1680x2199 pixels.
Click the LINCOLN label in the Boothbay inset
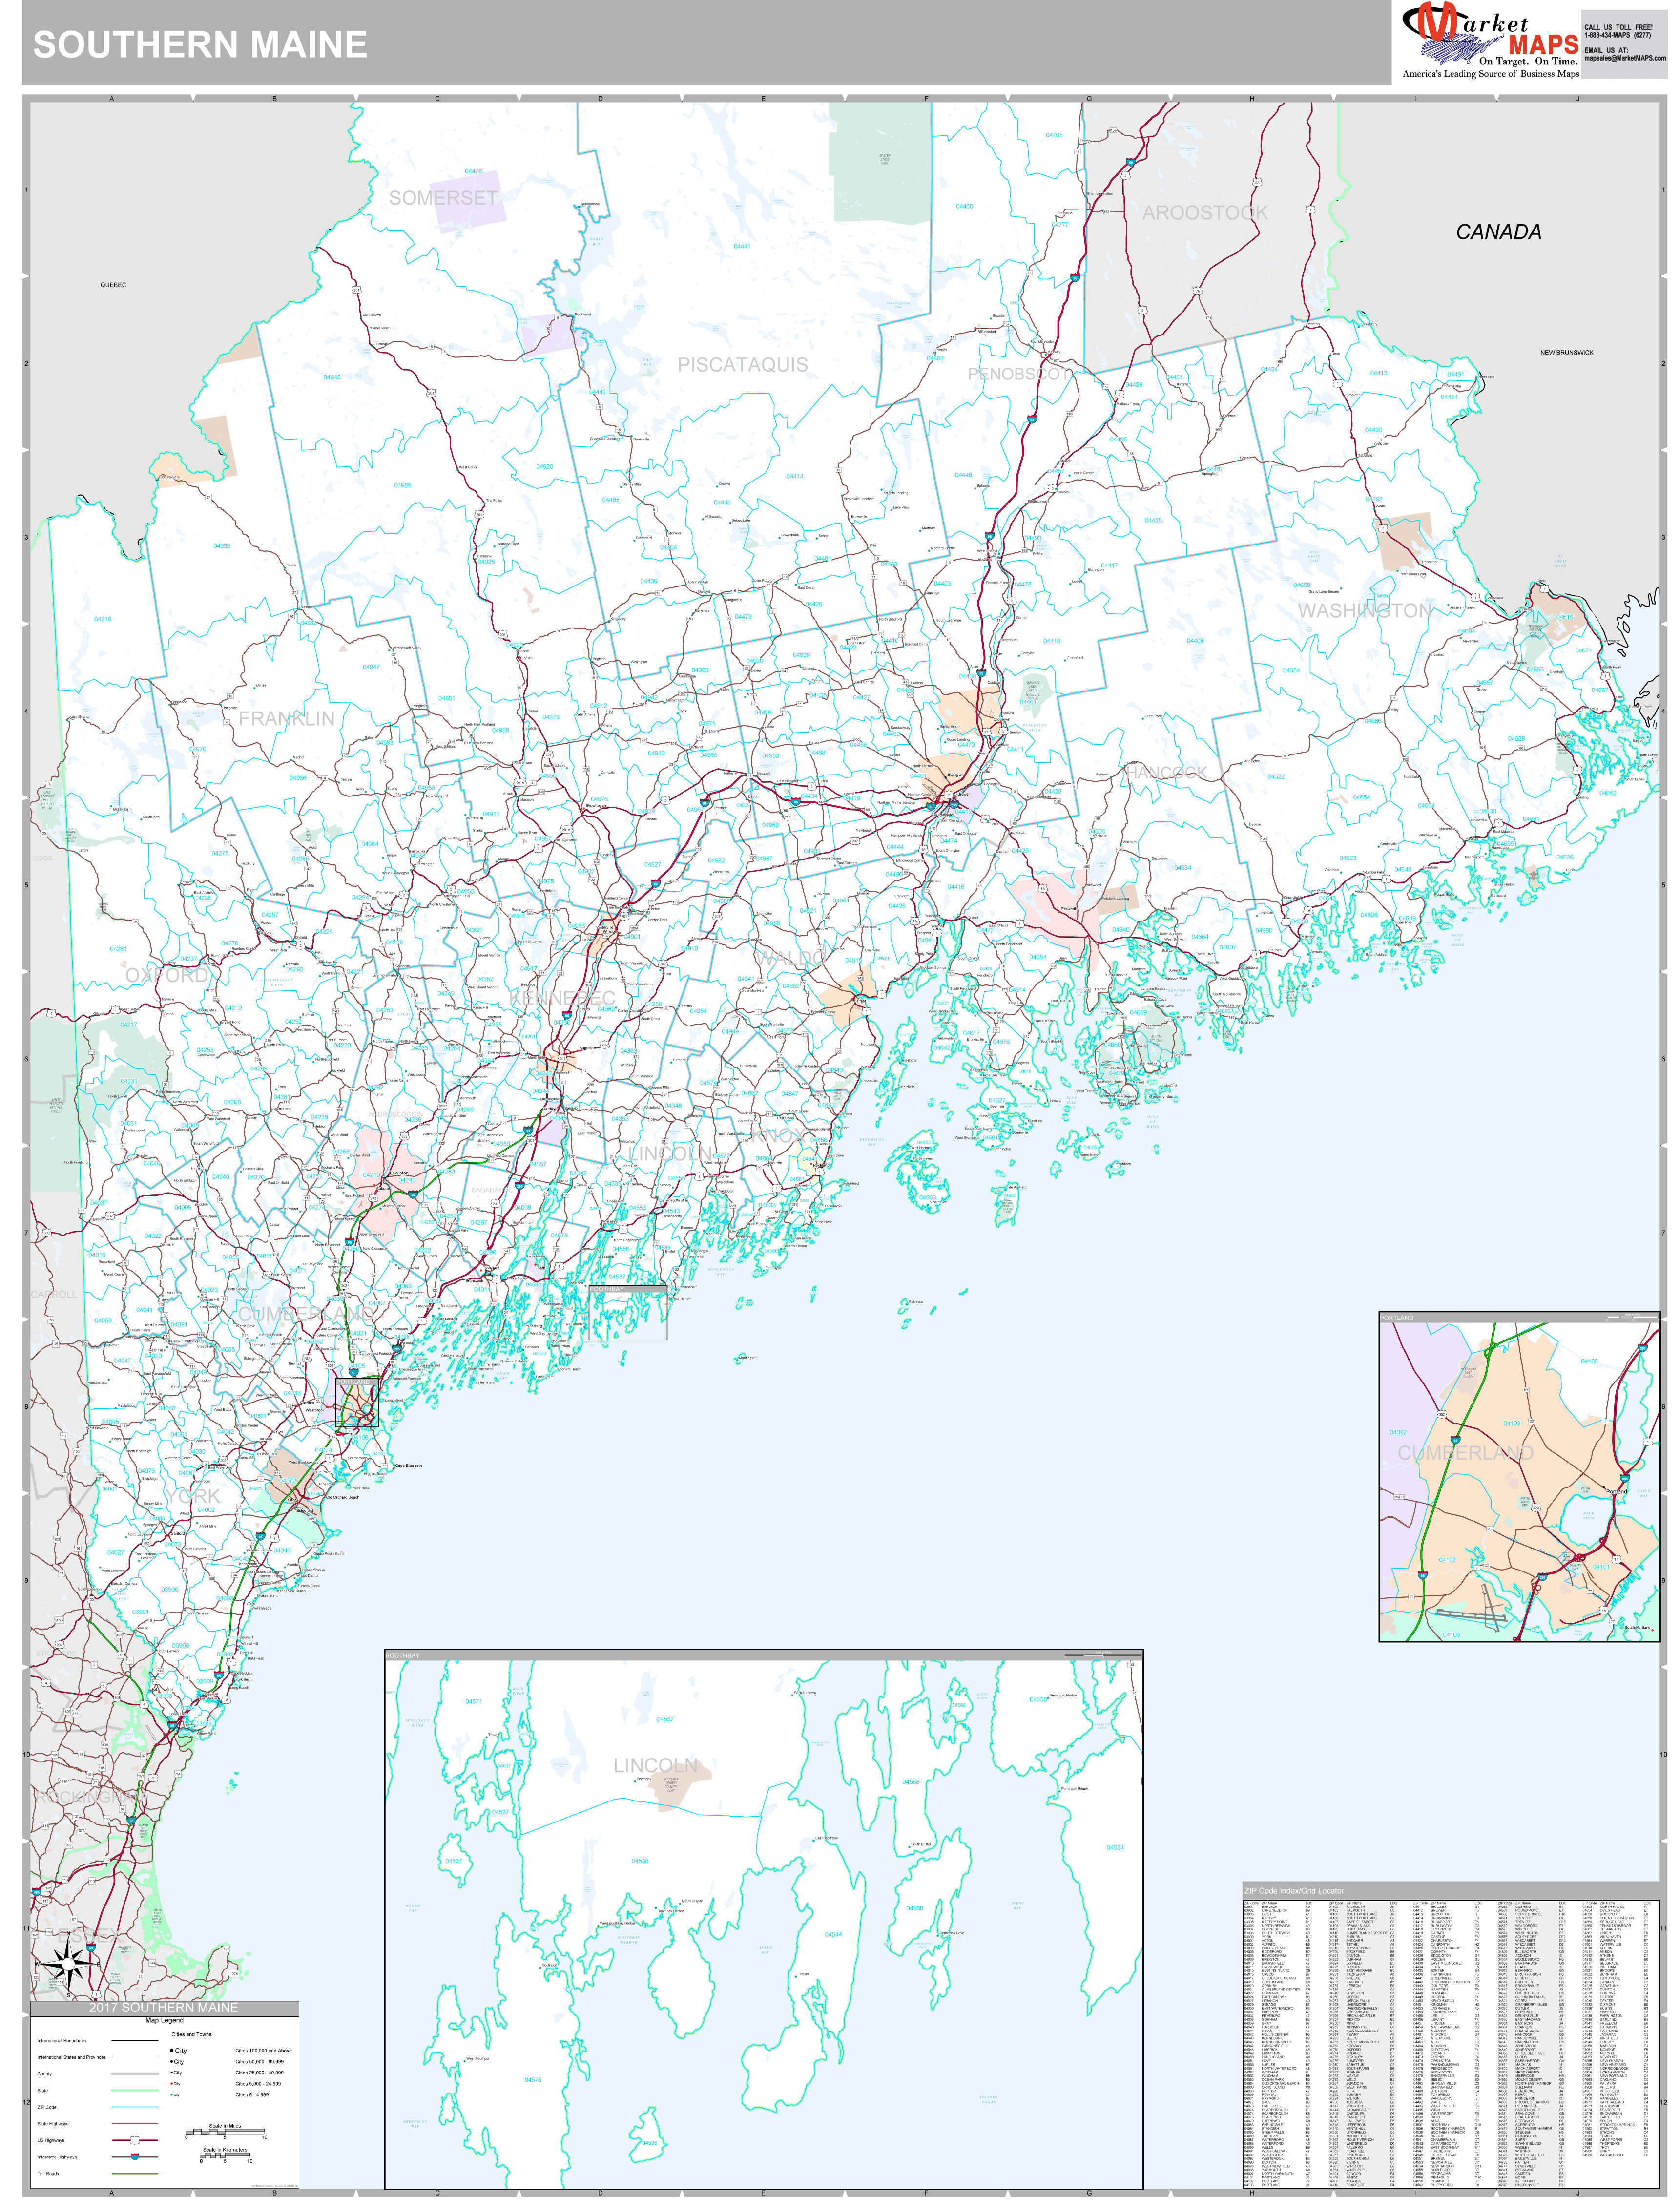[x=656, y=1765]
